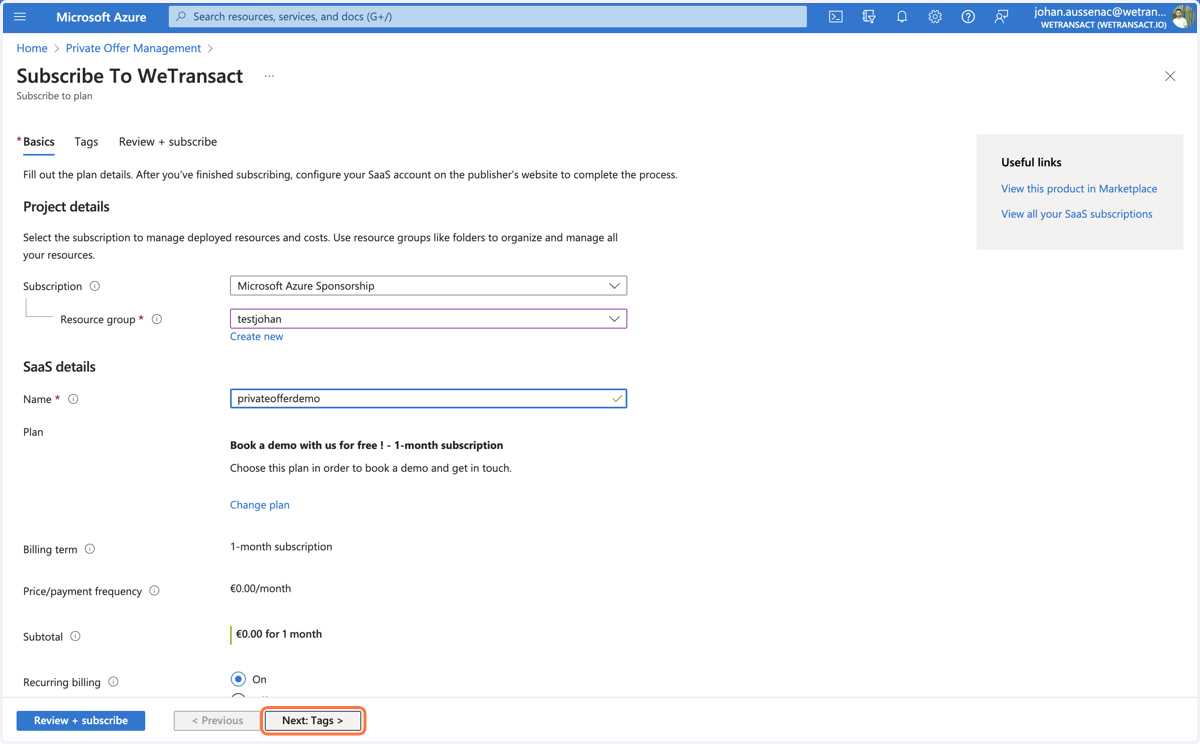The width and height of the screenshot is (1200, 744).
Task: Click the magnifier icon in search bar
Action: click(181, 17)
